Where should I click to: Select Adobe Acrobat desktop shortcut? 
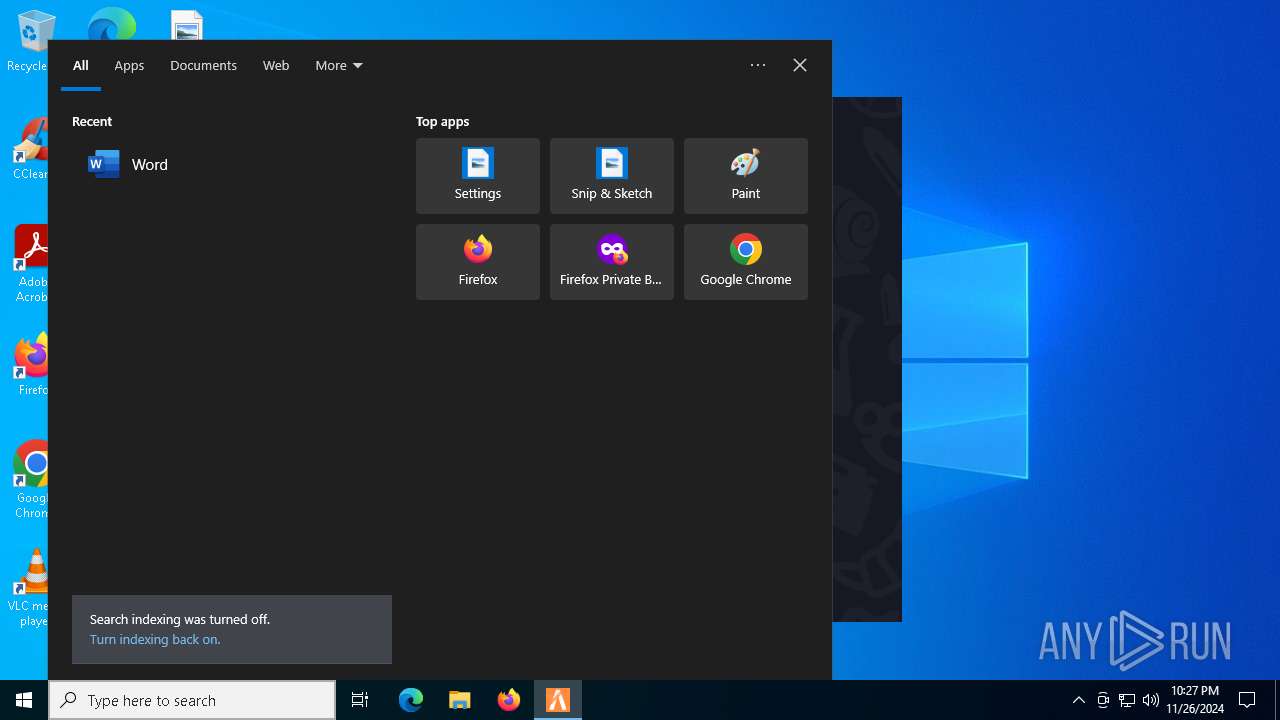click(x=30, y=264)
